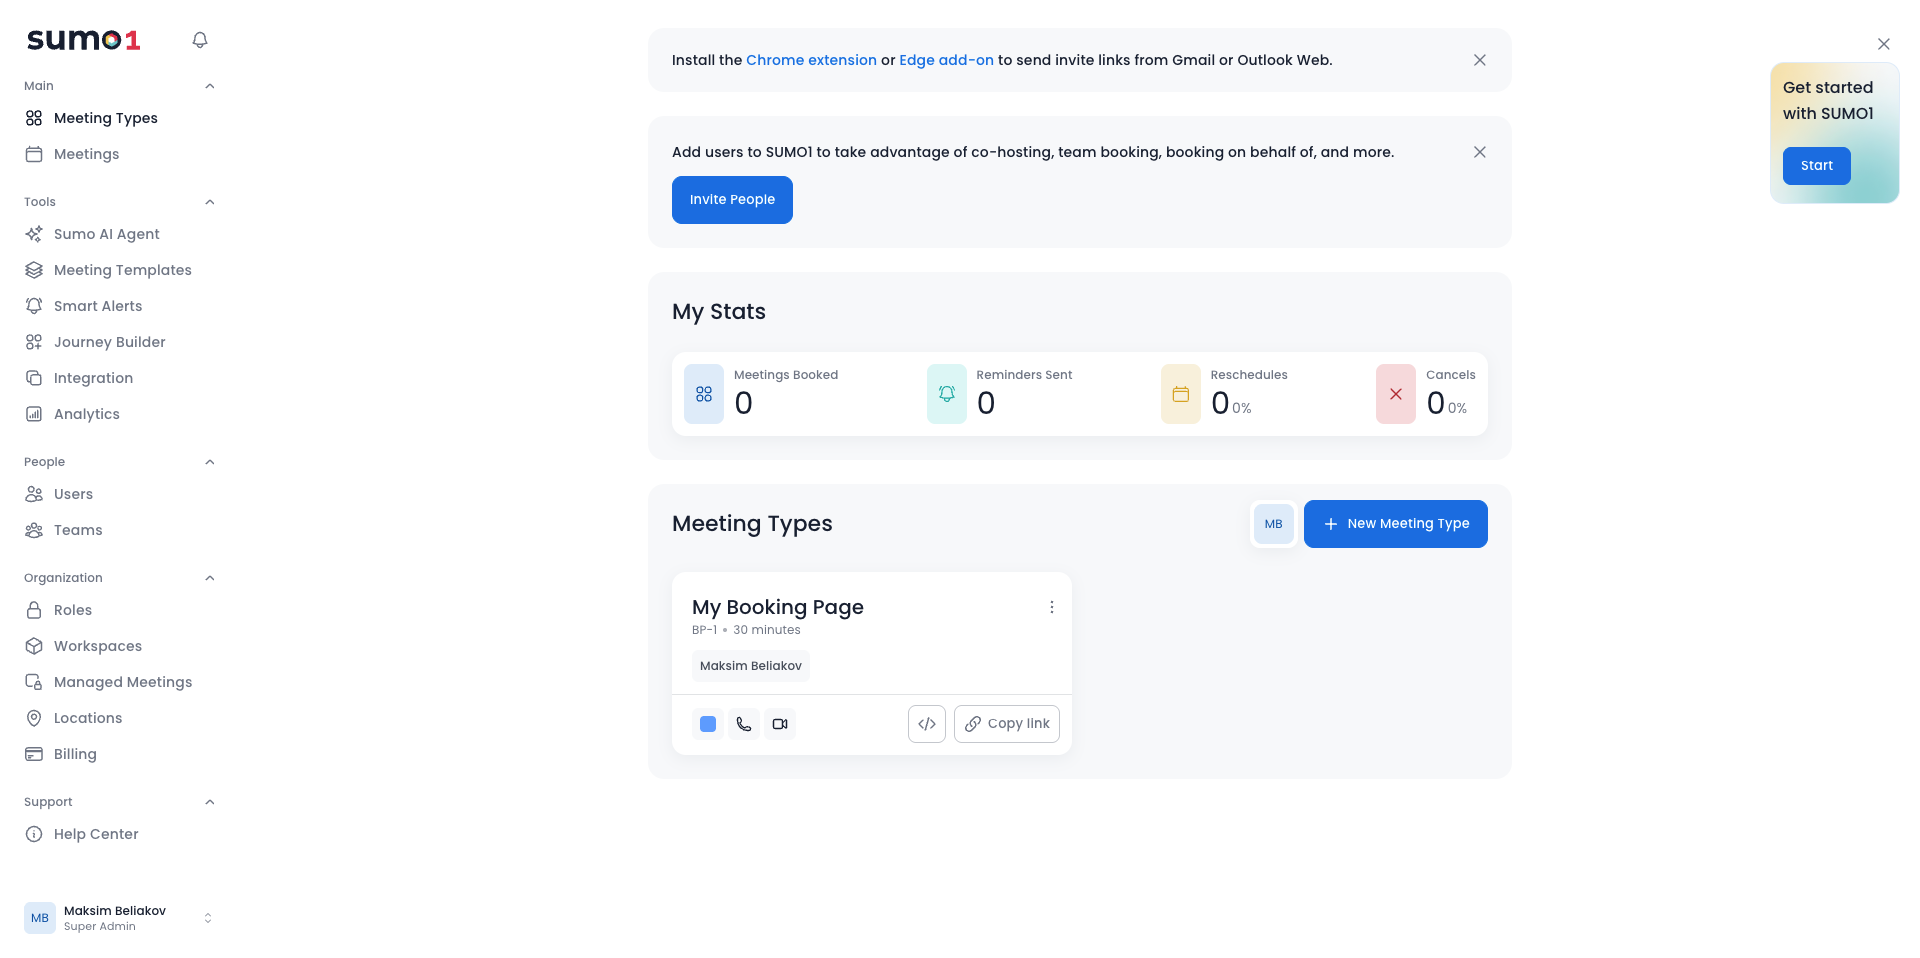
Task: Click the MB avatar filter next to New Meeting Type
Action: click(x=1273, y=524)
